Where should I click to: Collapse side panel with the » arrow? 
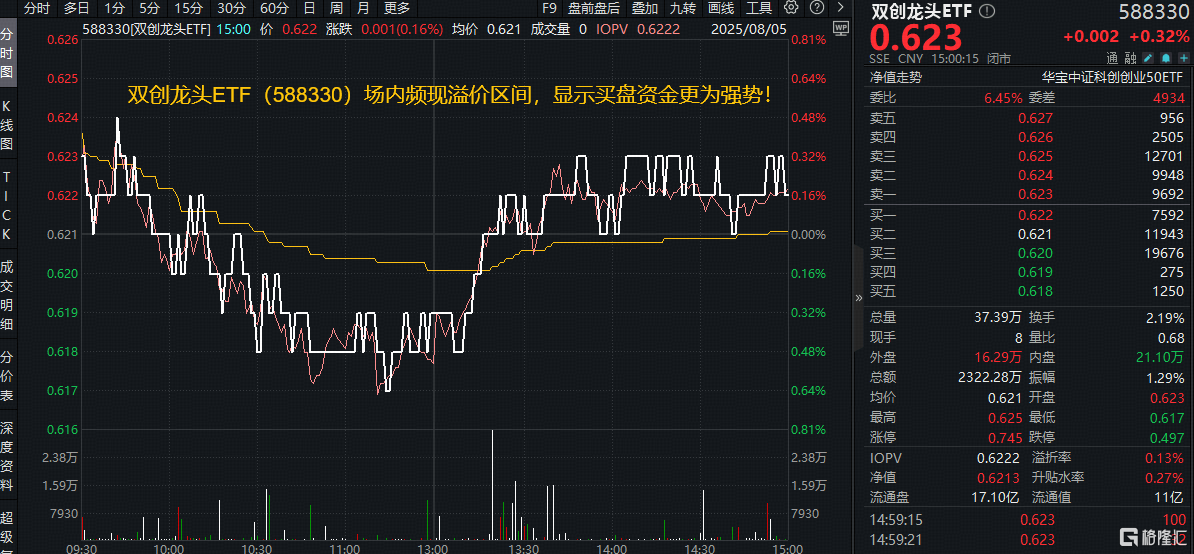[860, 298]
